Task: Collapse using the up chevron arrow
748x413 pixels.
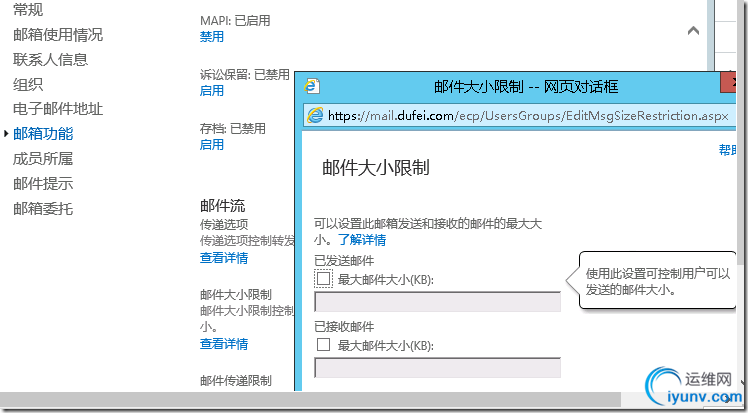Action: (x=693, y=31)
